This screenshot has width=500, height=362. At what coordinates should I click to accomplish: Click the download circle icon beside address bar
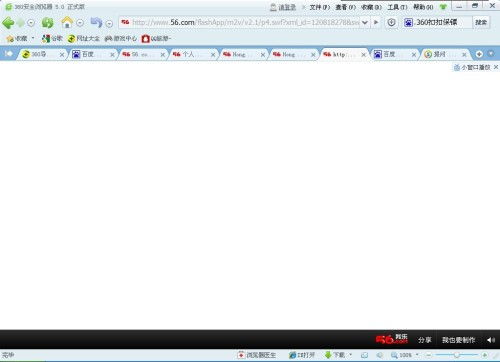(x=392, y=22)
